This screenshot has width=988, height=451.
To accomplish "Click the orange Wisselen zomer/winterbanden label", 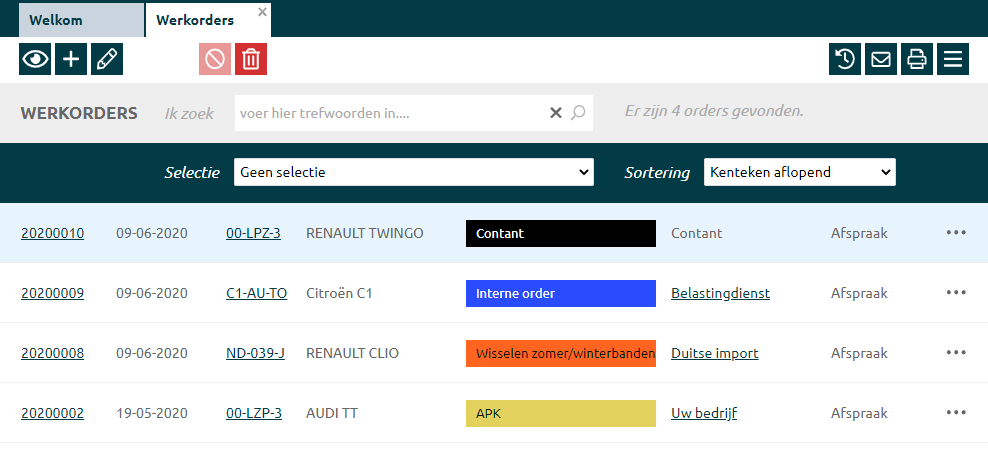I will (560, 353).
